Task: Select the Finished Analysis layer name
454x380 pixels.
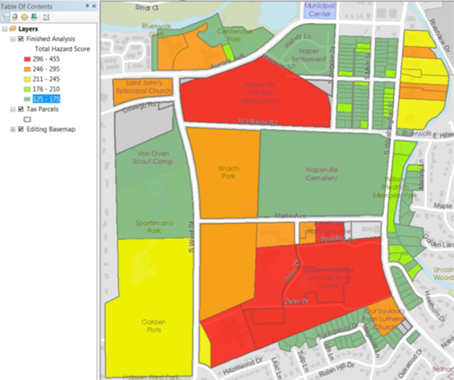Action: pos(51,39)
